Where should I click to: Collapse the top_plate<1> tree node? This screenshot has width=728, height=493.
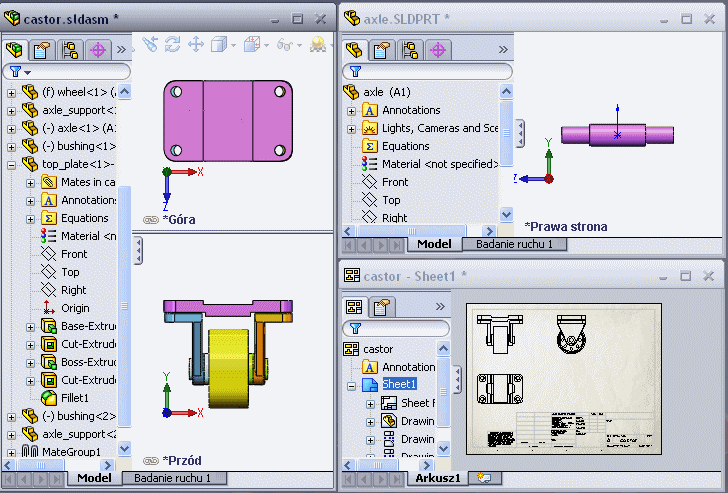[x=12, y=164]
